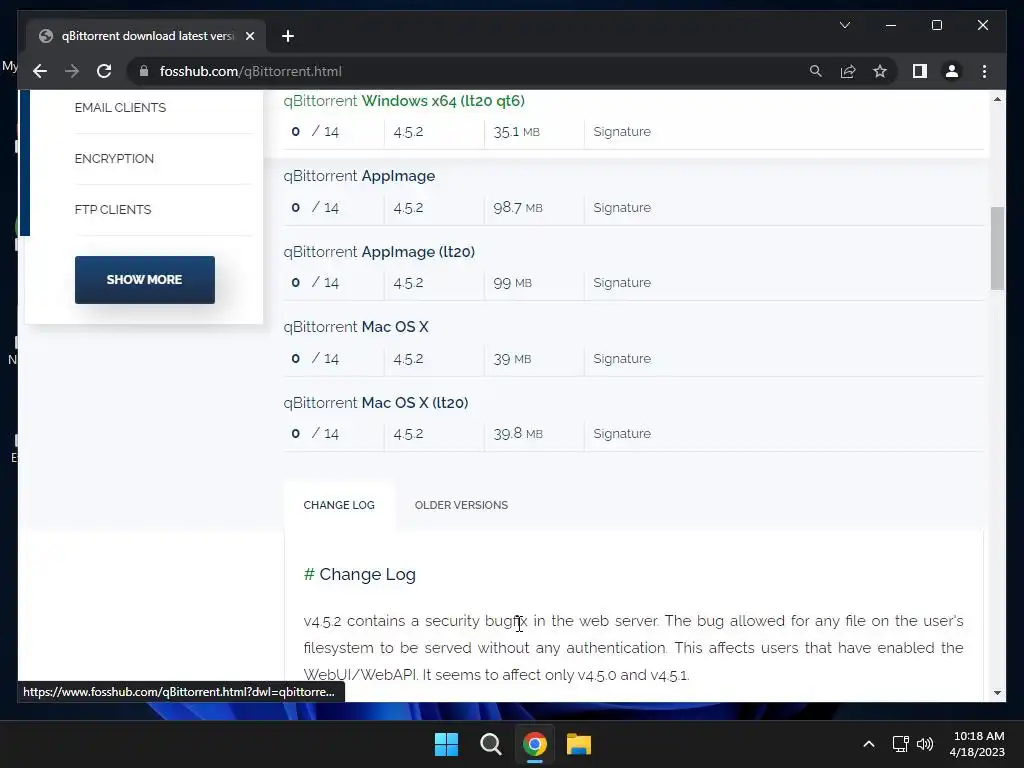Go back to the previous page
Screen dimensions: 1024x768
pyautogui.click(x=40, y=71)
